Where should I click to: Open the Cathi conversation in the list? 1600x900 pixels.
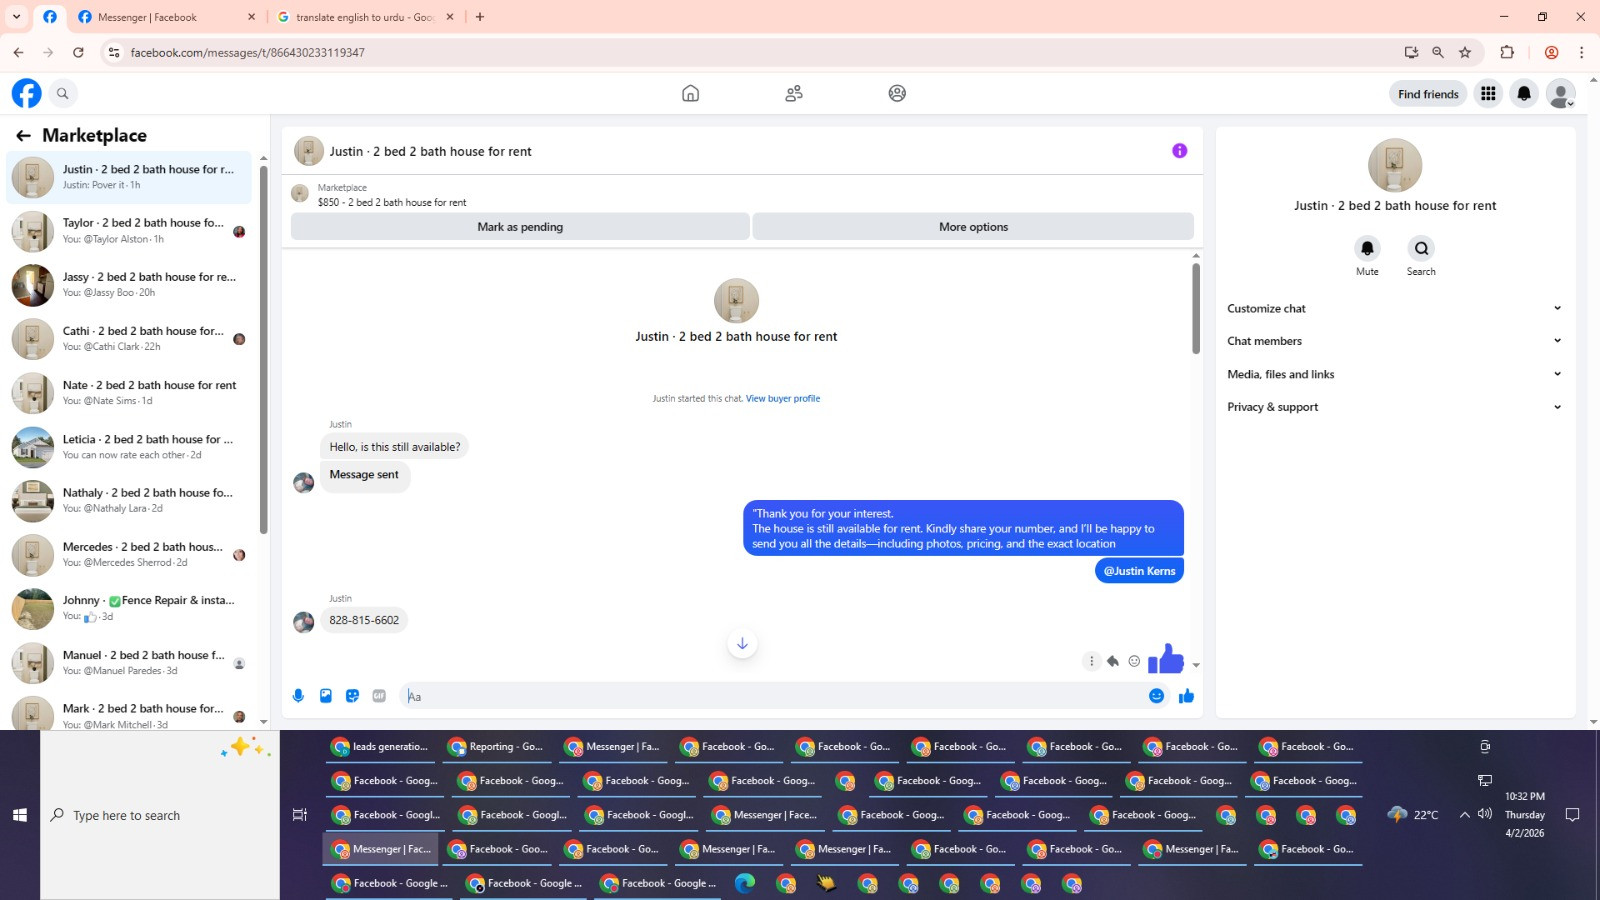click(x=129, y=339)
